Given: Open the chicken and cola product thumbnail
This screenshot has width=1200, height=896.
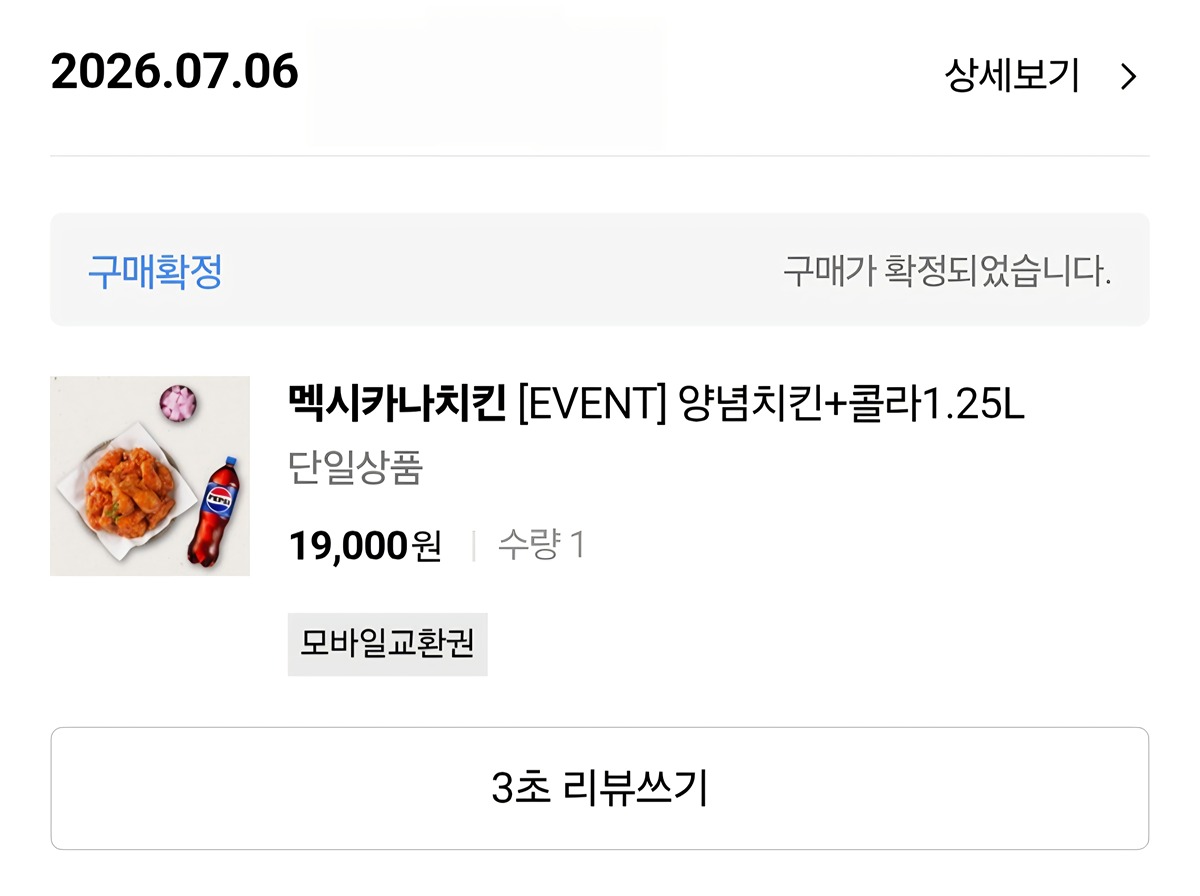Looking at the screenshot, I should (x=150, y=476).
